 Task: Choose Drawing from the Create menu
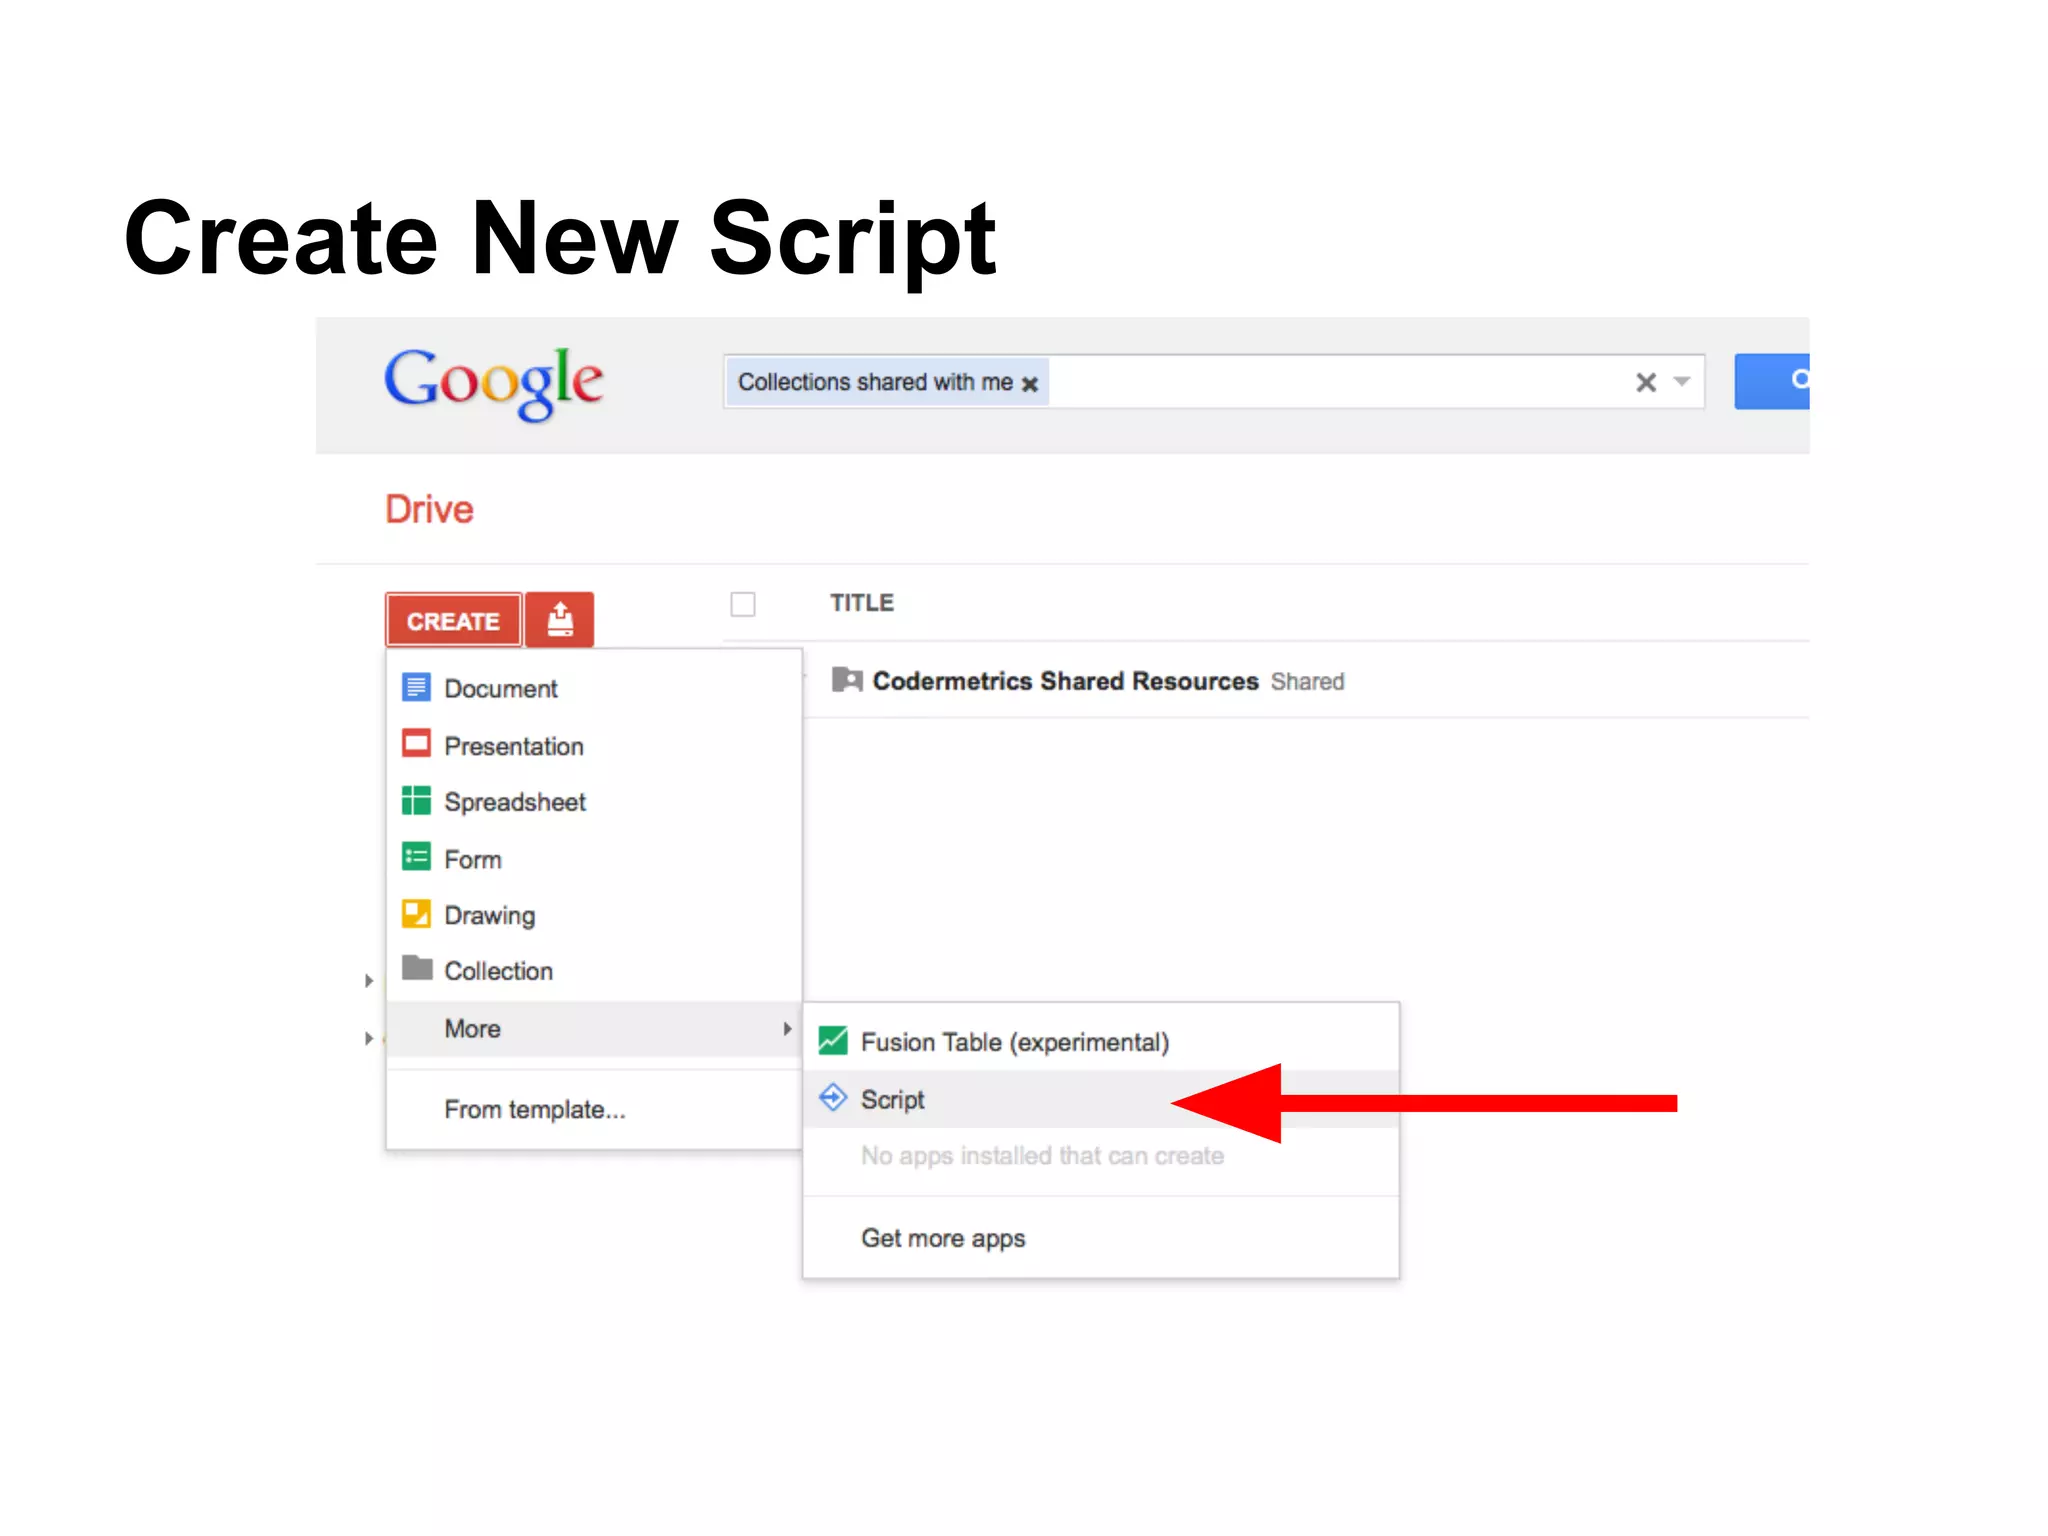click(594, 915)
